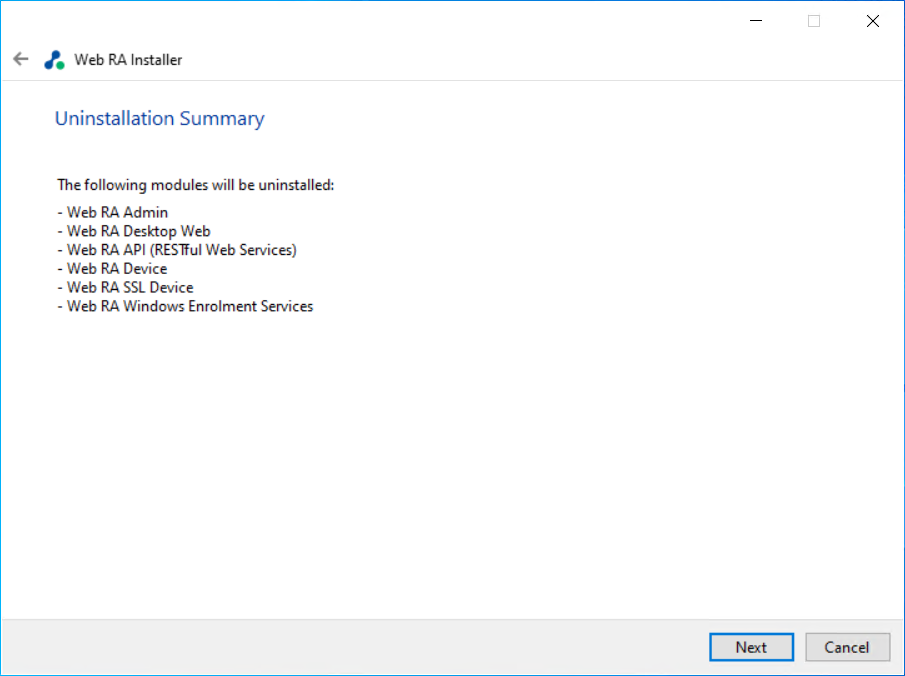Click the RESTful Web Services parenthetical text
The width and height of the screenshot is (905, 676).
click(x=223, y=250)
